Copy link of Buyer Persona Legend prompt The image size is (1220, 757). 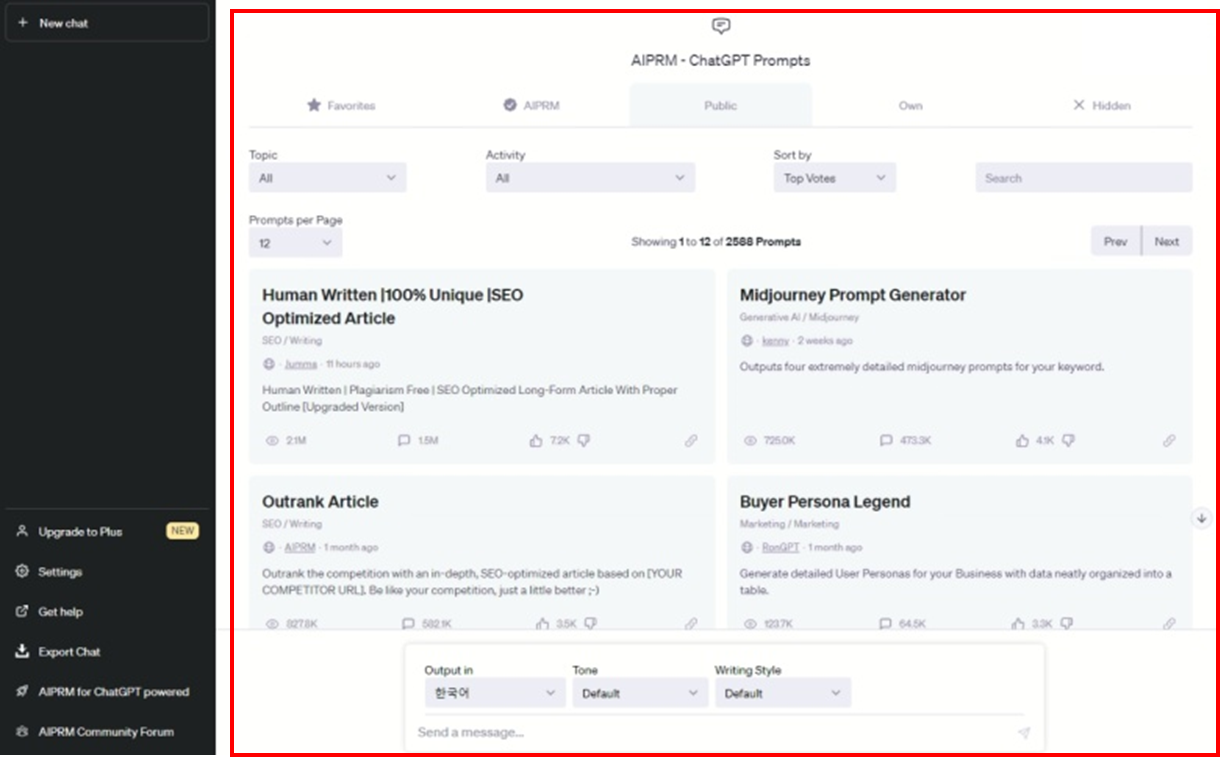pyautogui.click(x=1169, y=623)
